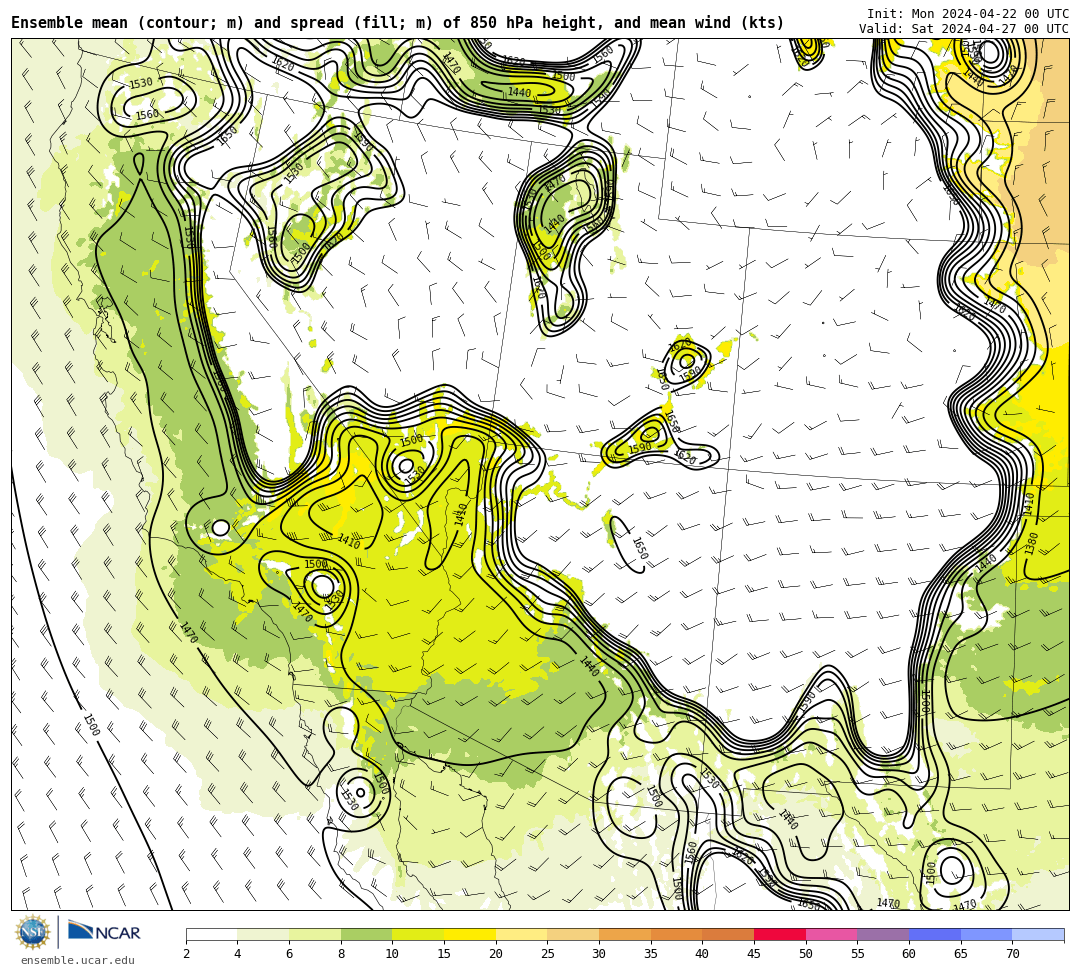Pick the orange 30–35 colorbar swatch
The image size is (1080, 973).
click(x=625, y=934)
